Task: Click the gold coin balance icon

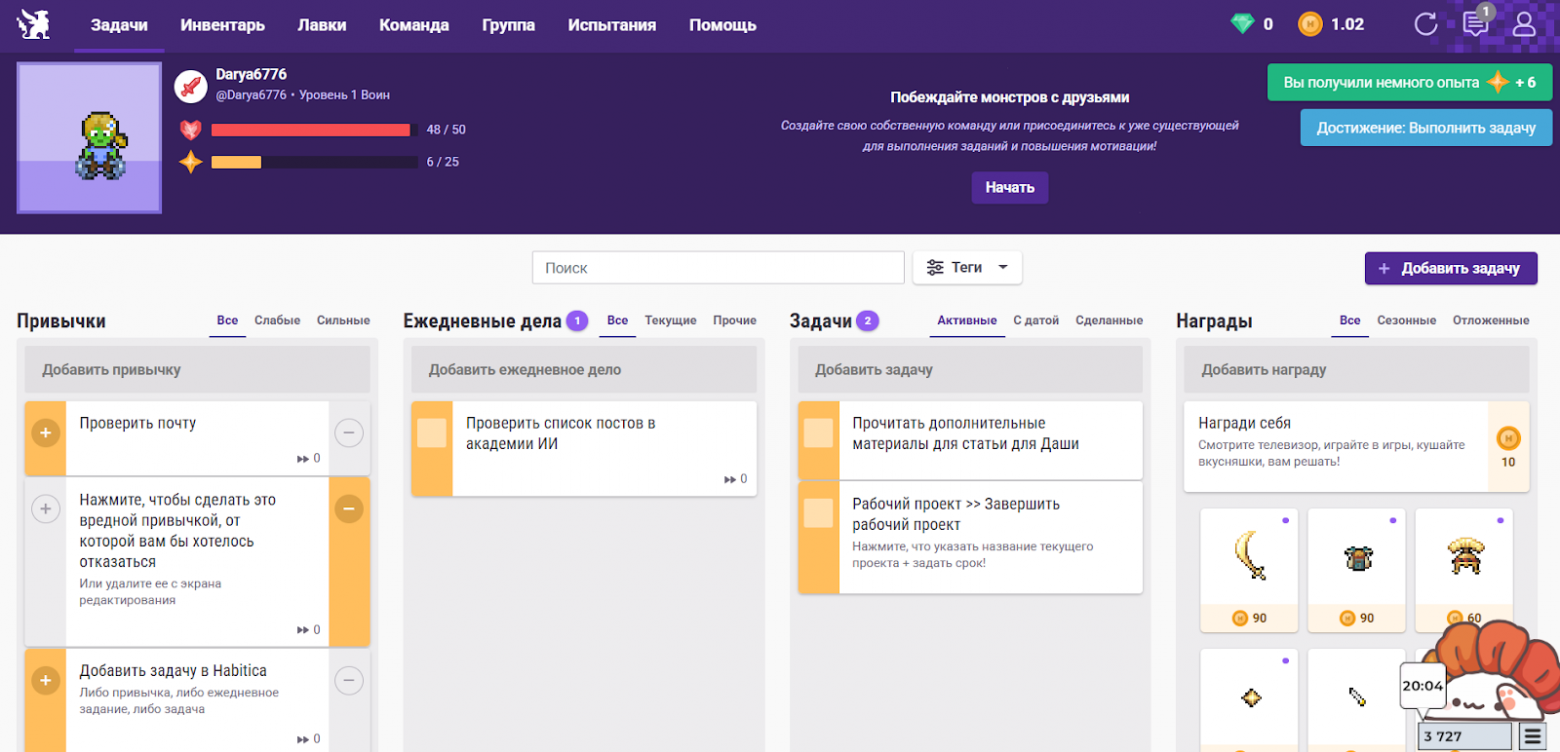Action: 1312,23
